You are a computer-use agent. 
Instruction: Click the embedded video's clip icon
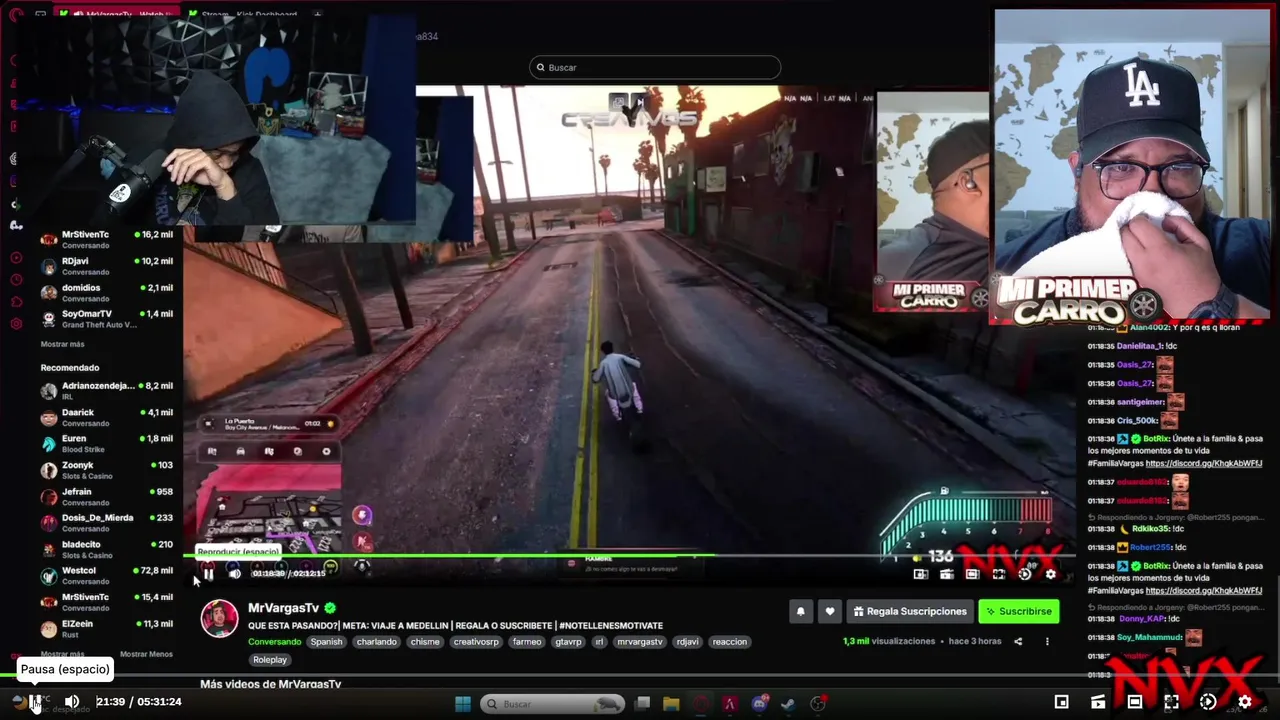point(946,574)
